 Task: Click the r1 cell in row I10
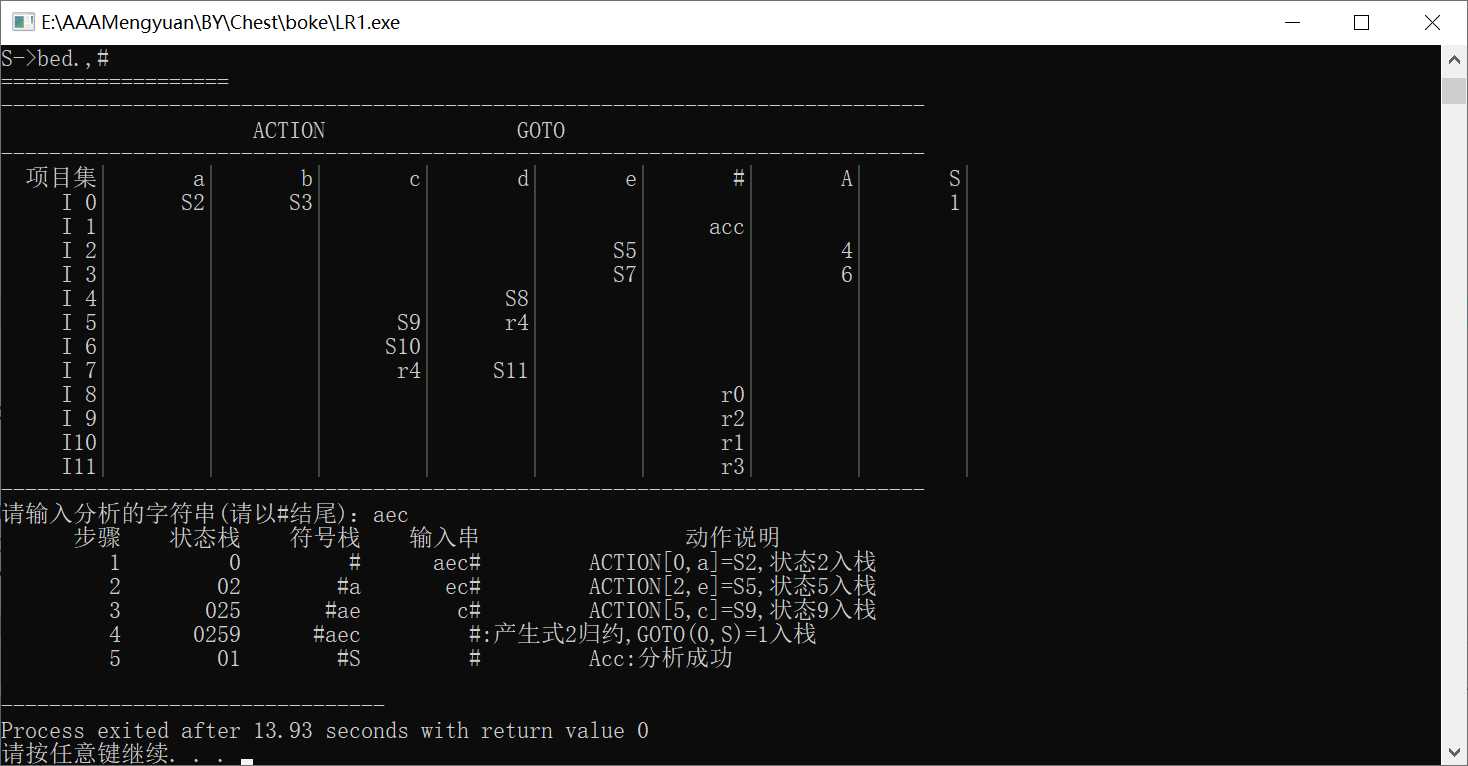[733, 443]
